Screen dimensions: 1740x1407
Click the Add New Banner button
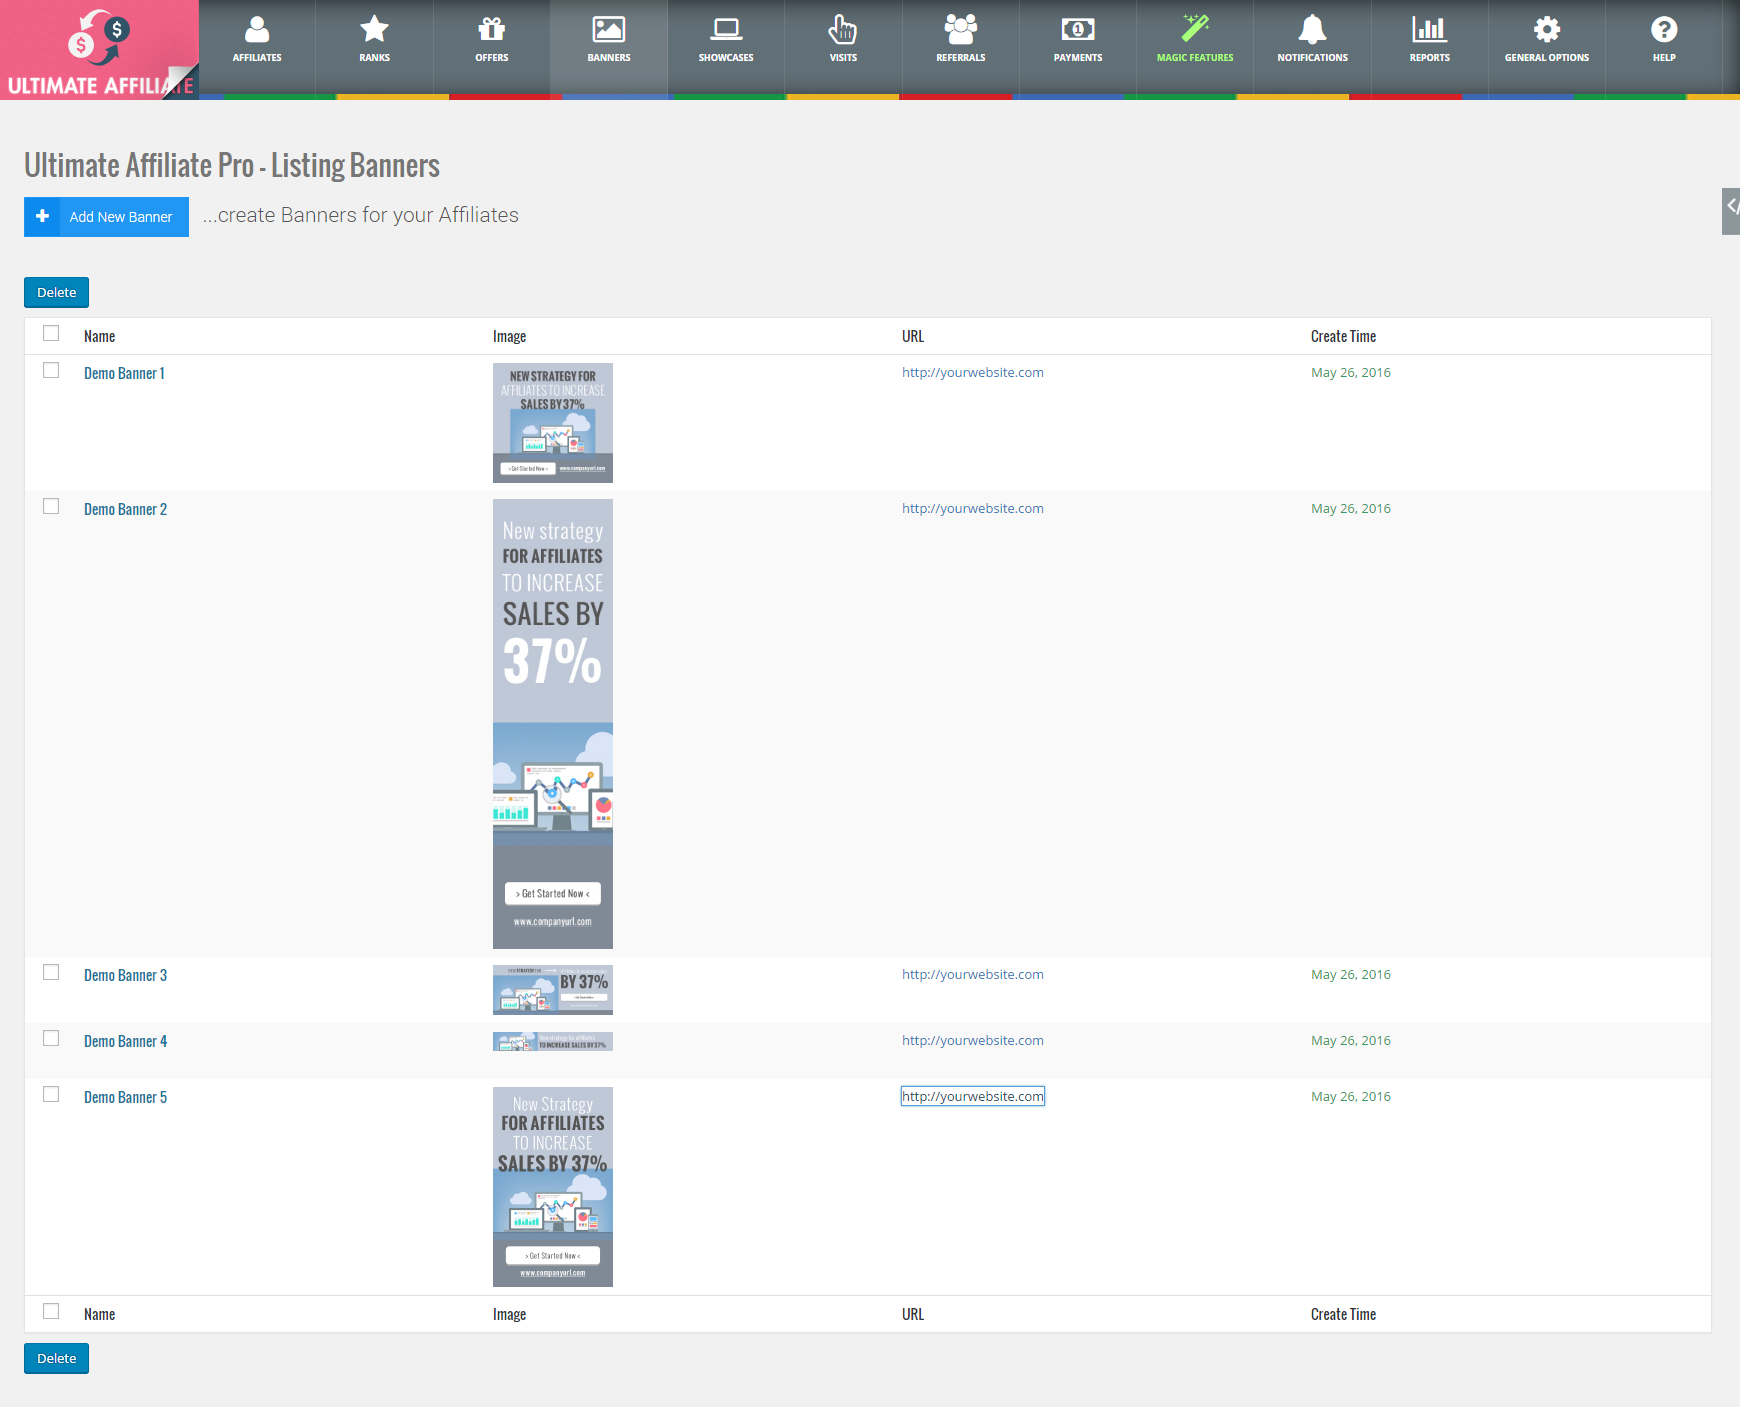(x=106, y=217)
